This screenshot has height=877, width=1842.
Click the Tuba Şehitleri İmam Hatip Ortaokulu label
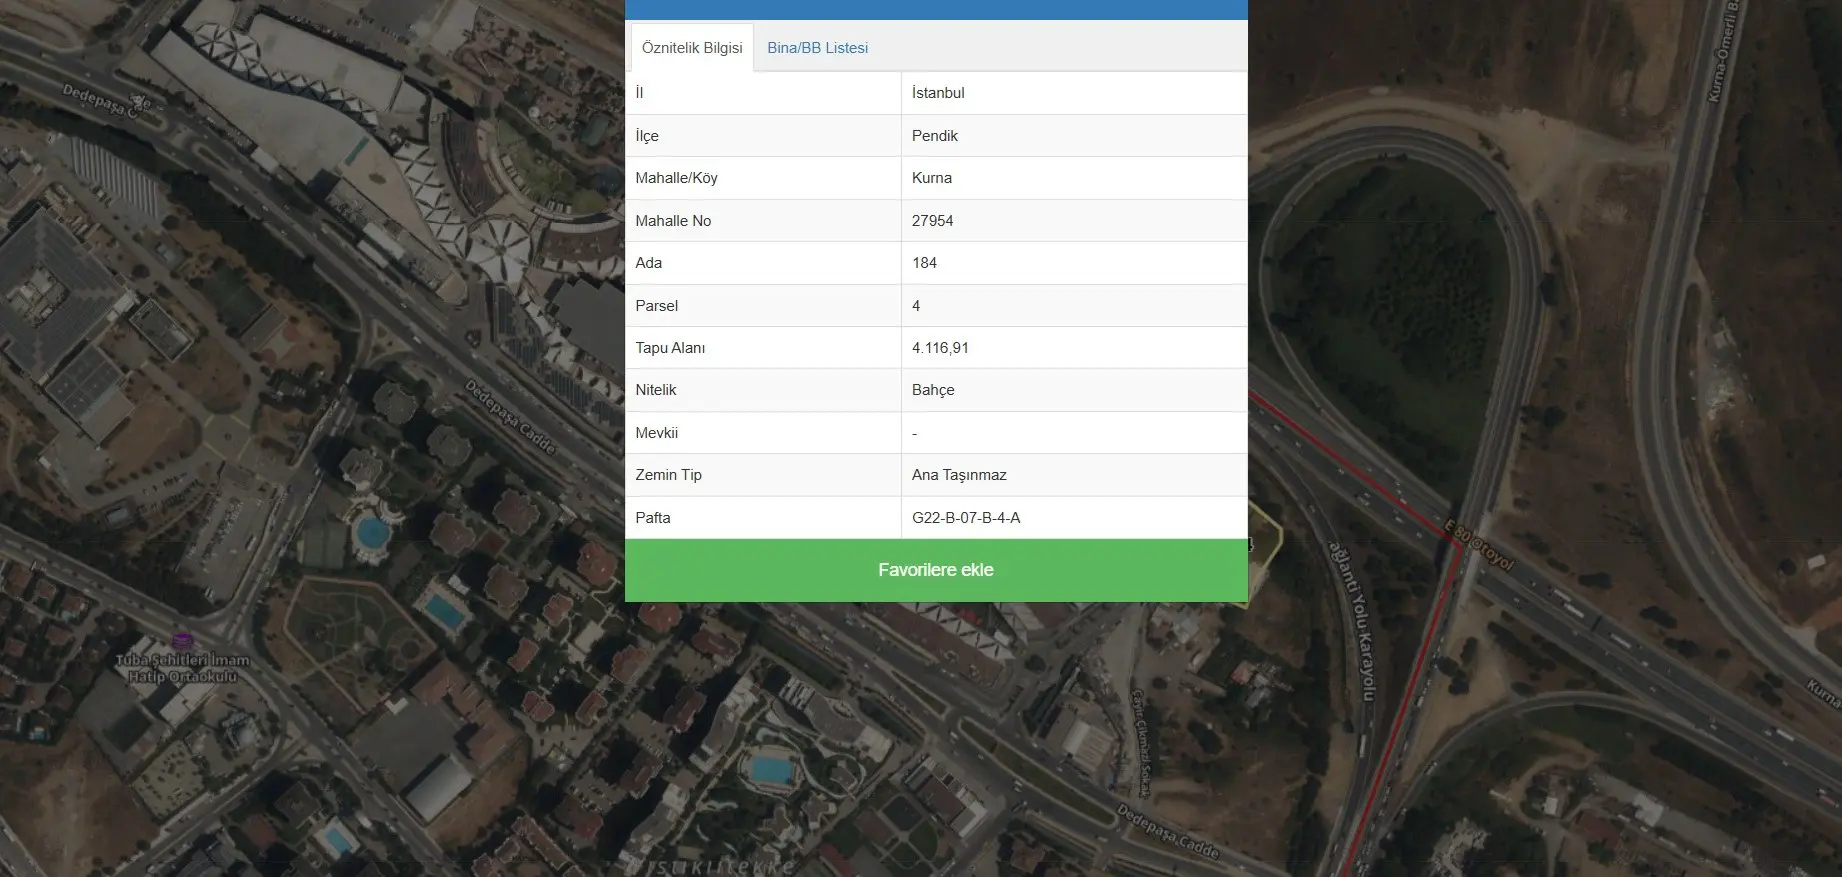182,668
